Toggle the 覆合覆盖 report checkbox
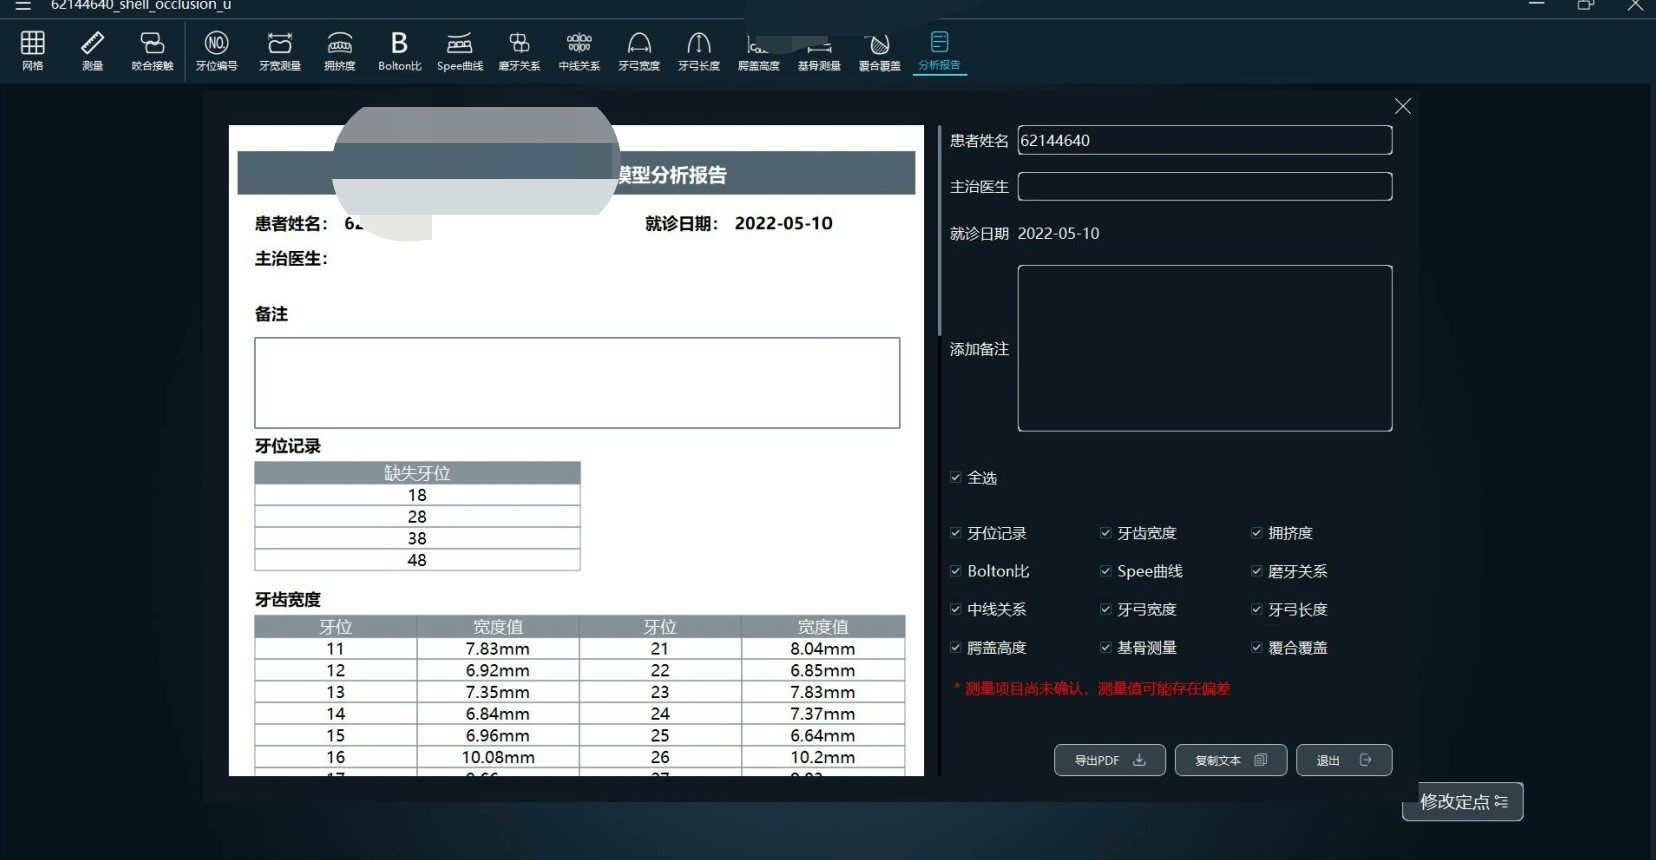The image size is (1656, 860). [1257, 648]
